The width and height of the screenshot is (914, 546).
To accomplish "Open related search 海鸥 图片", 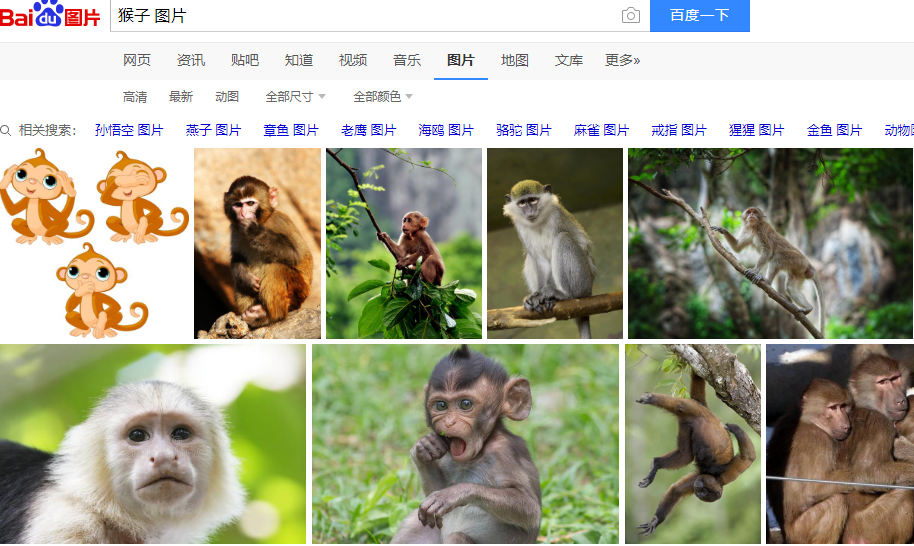I will point(446,131).
